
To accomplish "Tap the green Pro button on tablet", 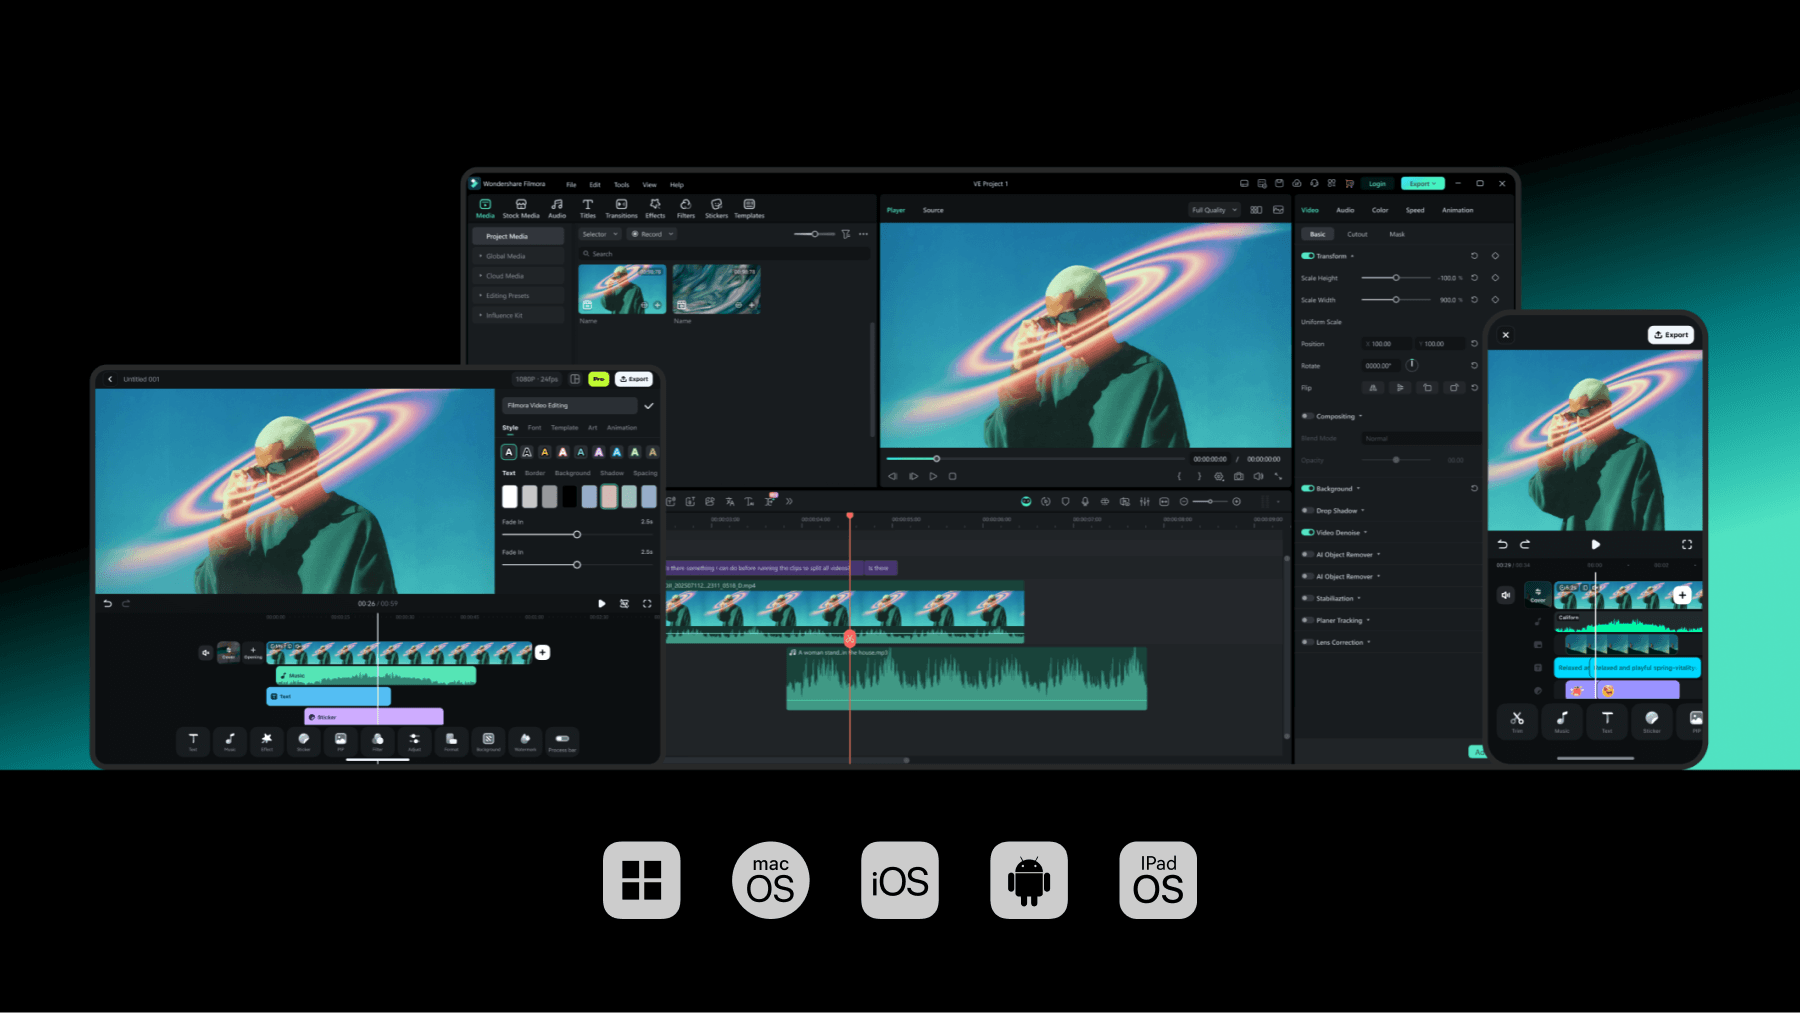I will click(599, 379).
